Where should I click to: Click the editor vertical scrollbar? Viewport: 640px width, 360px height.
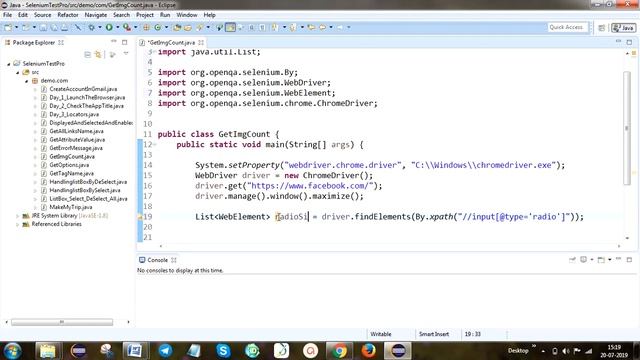click(x=627, y=128)
